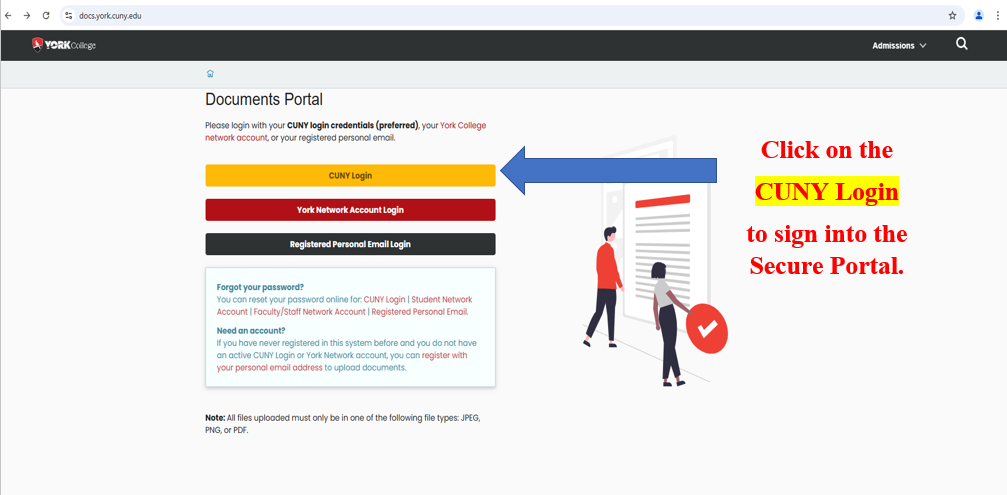Image resolution: width=1007 pixels, height=495 pixels.
Task: Click the Documents Portal heading
Action: 263,100
